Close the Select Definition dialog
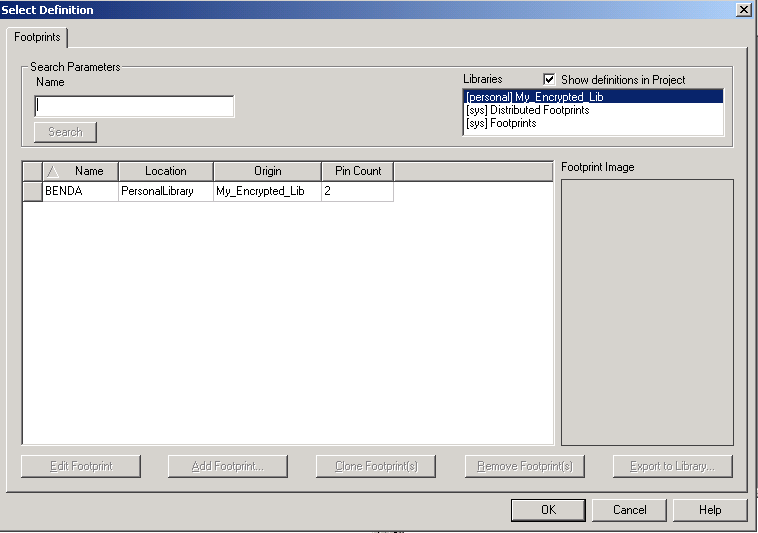This screenshot has width=758, height=533. coord(743,10)
